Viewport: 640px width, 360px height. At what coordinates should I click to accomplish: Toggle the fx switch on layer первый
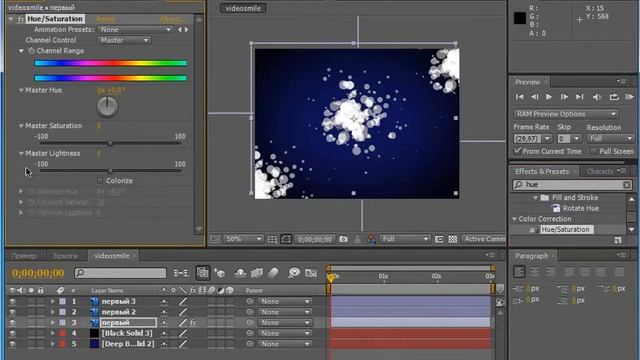point(193,323)
